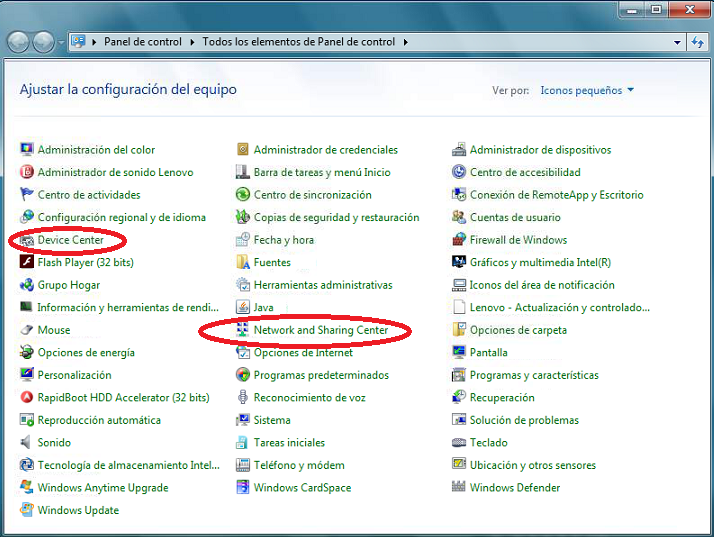The width and height of the screenshot is (714, 537).
Task: Open Teléfono y módem link
Action: (299, 465)
